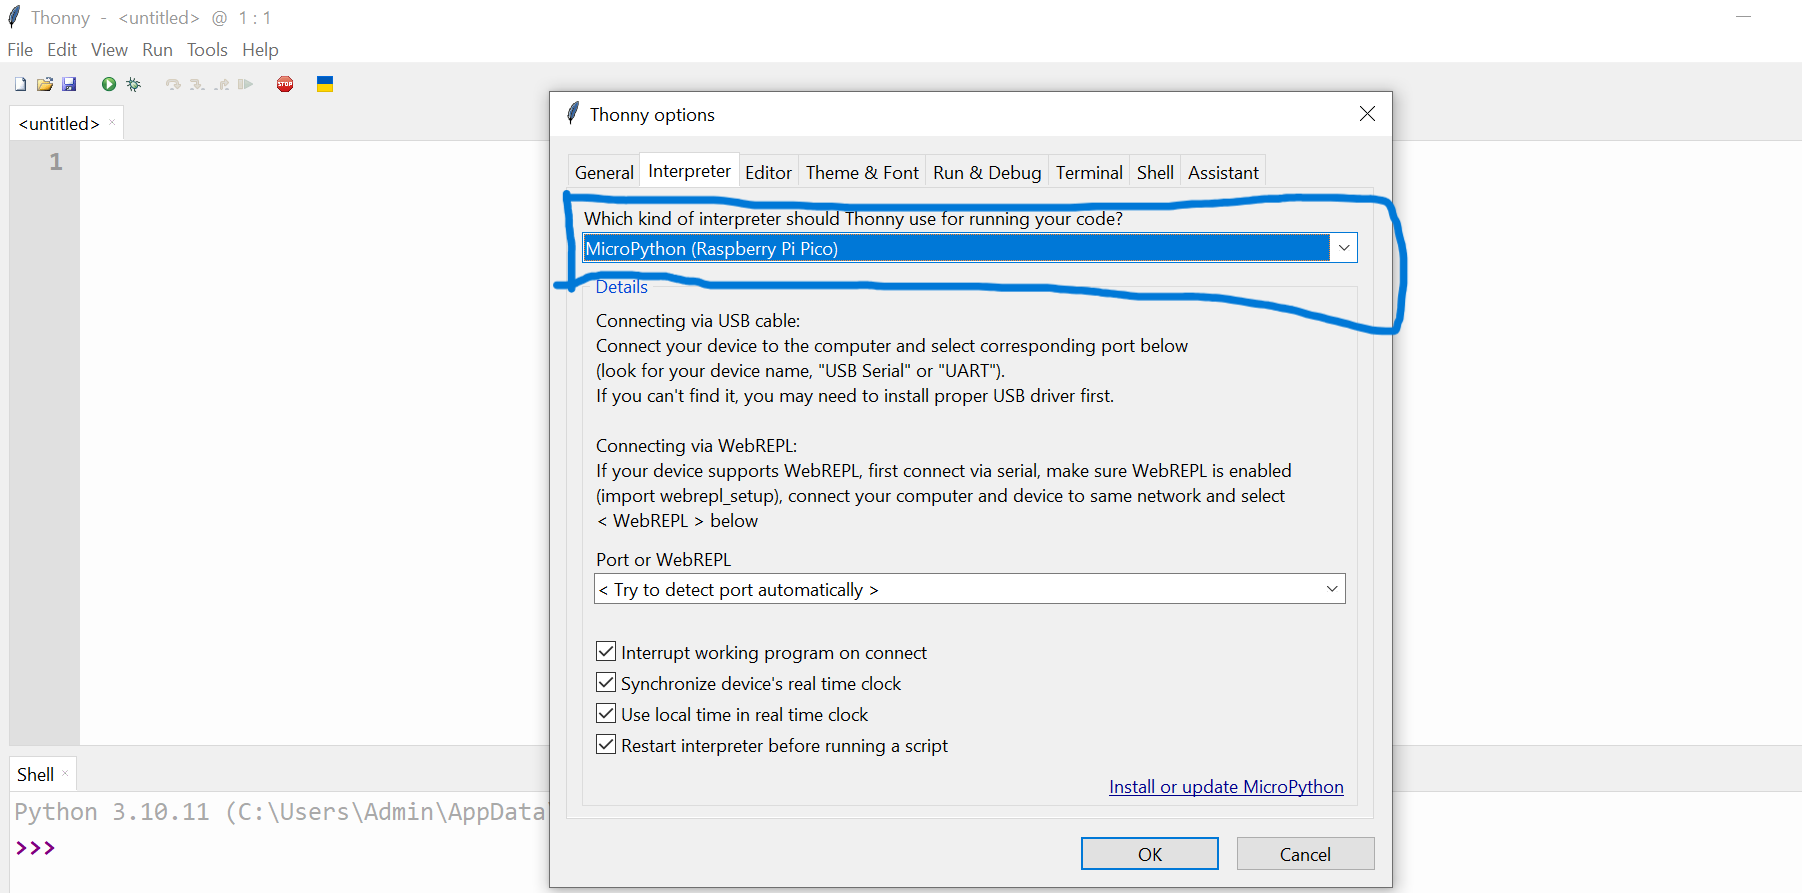Minimize the Thonny main window
The height and width of the screenshot is (893, 1802).
pyautogui.click(x=1743, y=17)
